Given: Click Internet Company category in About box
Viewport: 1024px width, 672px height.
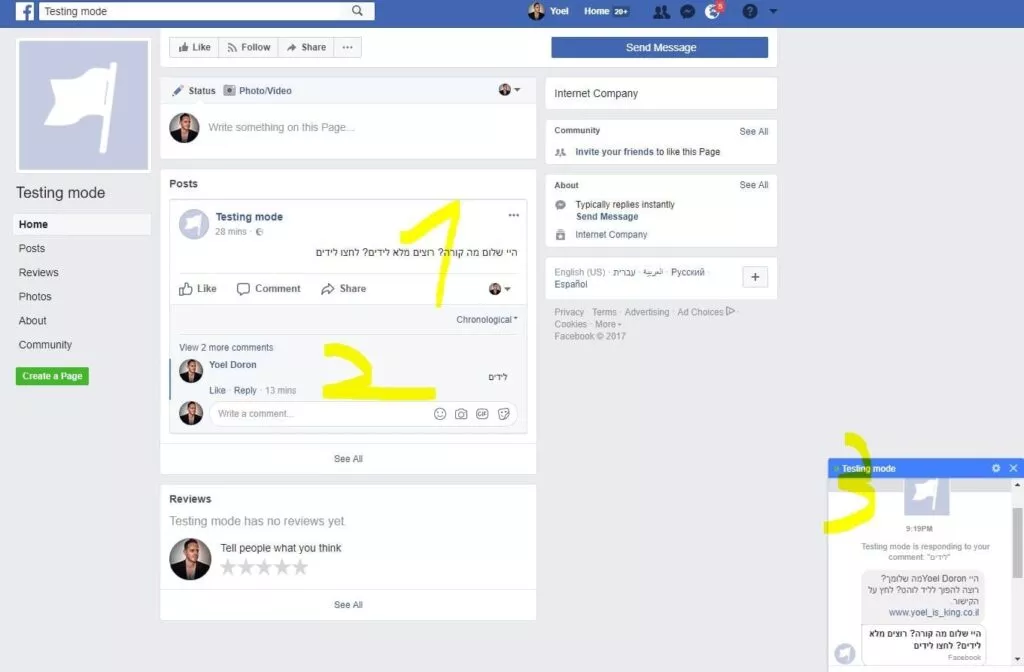Looking at the screenshot, I should coord(611,234).
